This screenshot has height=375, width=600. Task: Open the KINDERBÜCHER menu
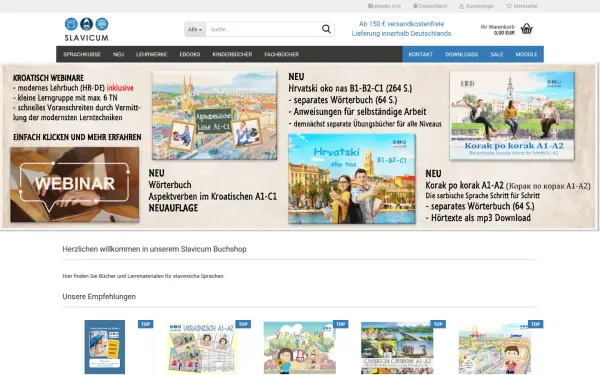coord(232,54)
